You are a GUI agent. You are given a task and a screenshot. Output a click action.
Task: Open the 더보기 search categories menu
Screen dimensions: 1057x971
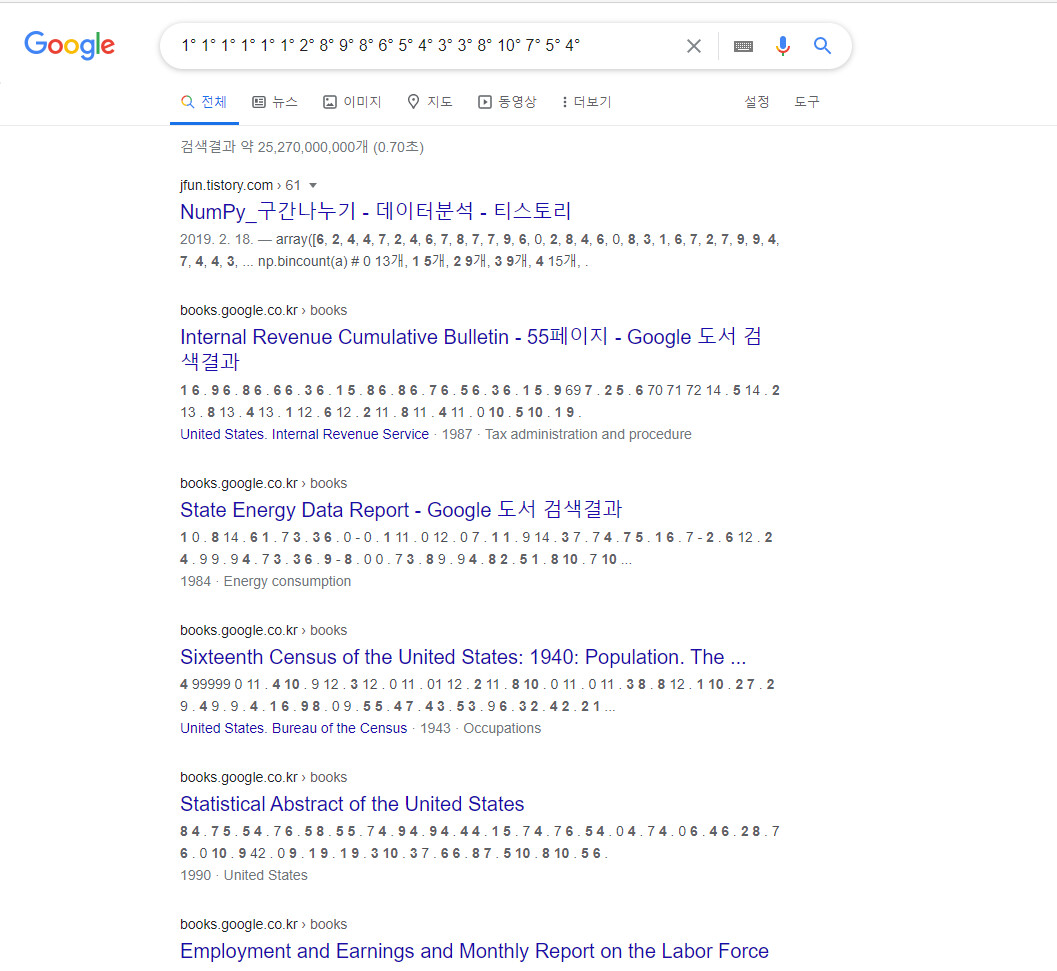[592, 101]
